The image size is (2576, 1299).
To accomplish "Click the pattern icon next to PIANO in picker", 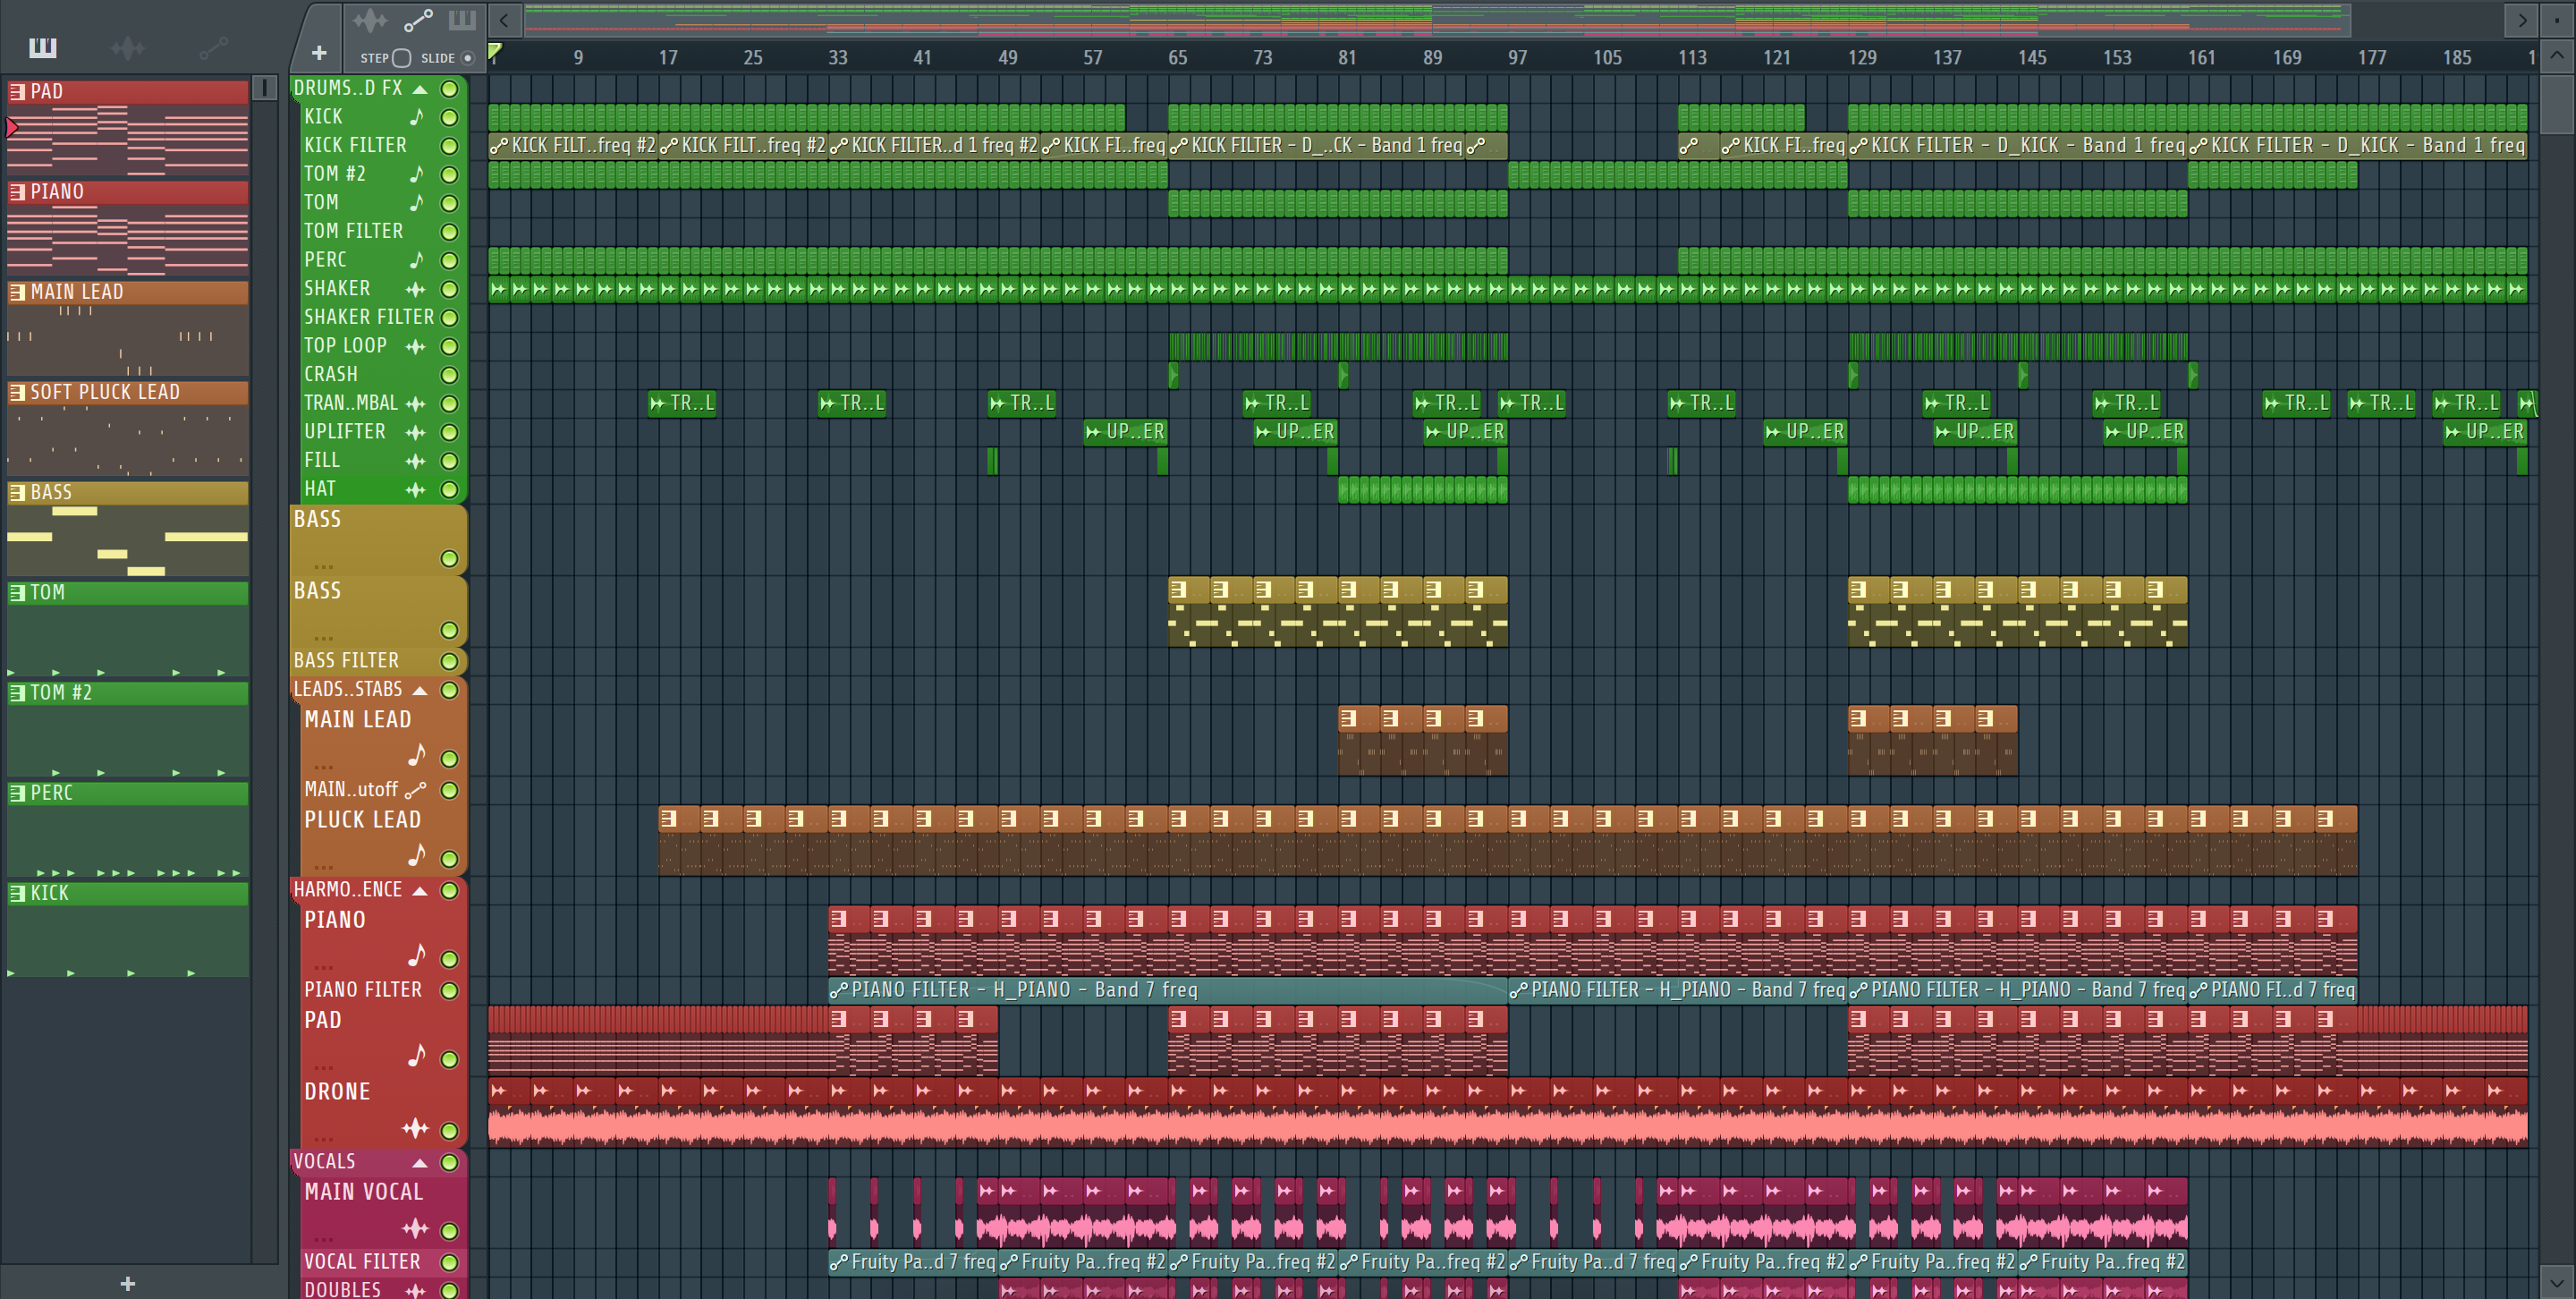I will pos(17,191).
